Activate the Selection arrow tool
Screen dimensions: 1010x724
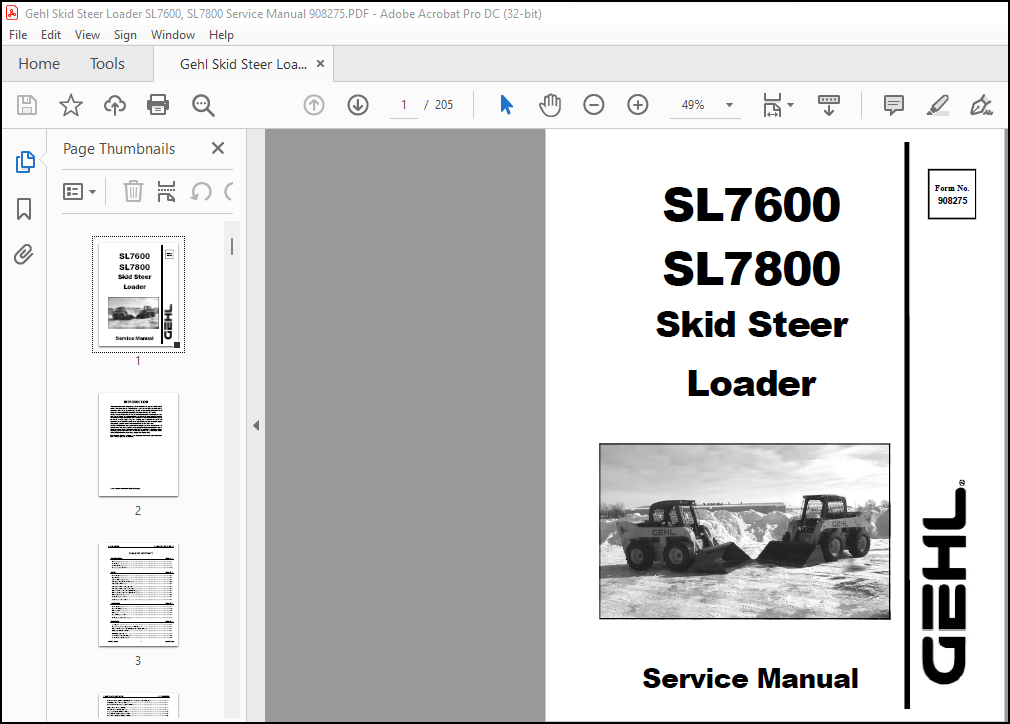click(506, 105)
